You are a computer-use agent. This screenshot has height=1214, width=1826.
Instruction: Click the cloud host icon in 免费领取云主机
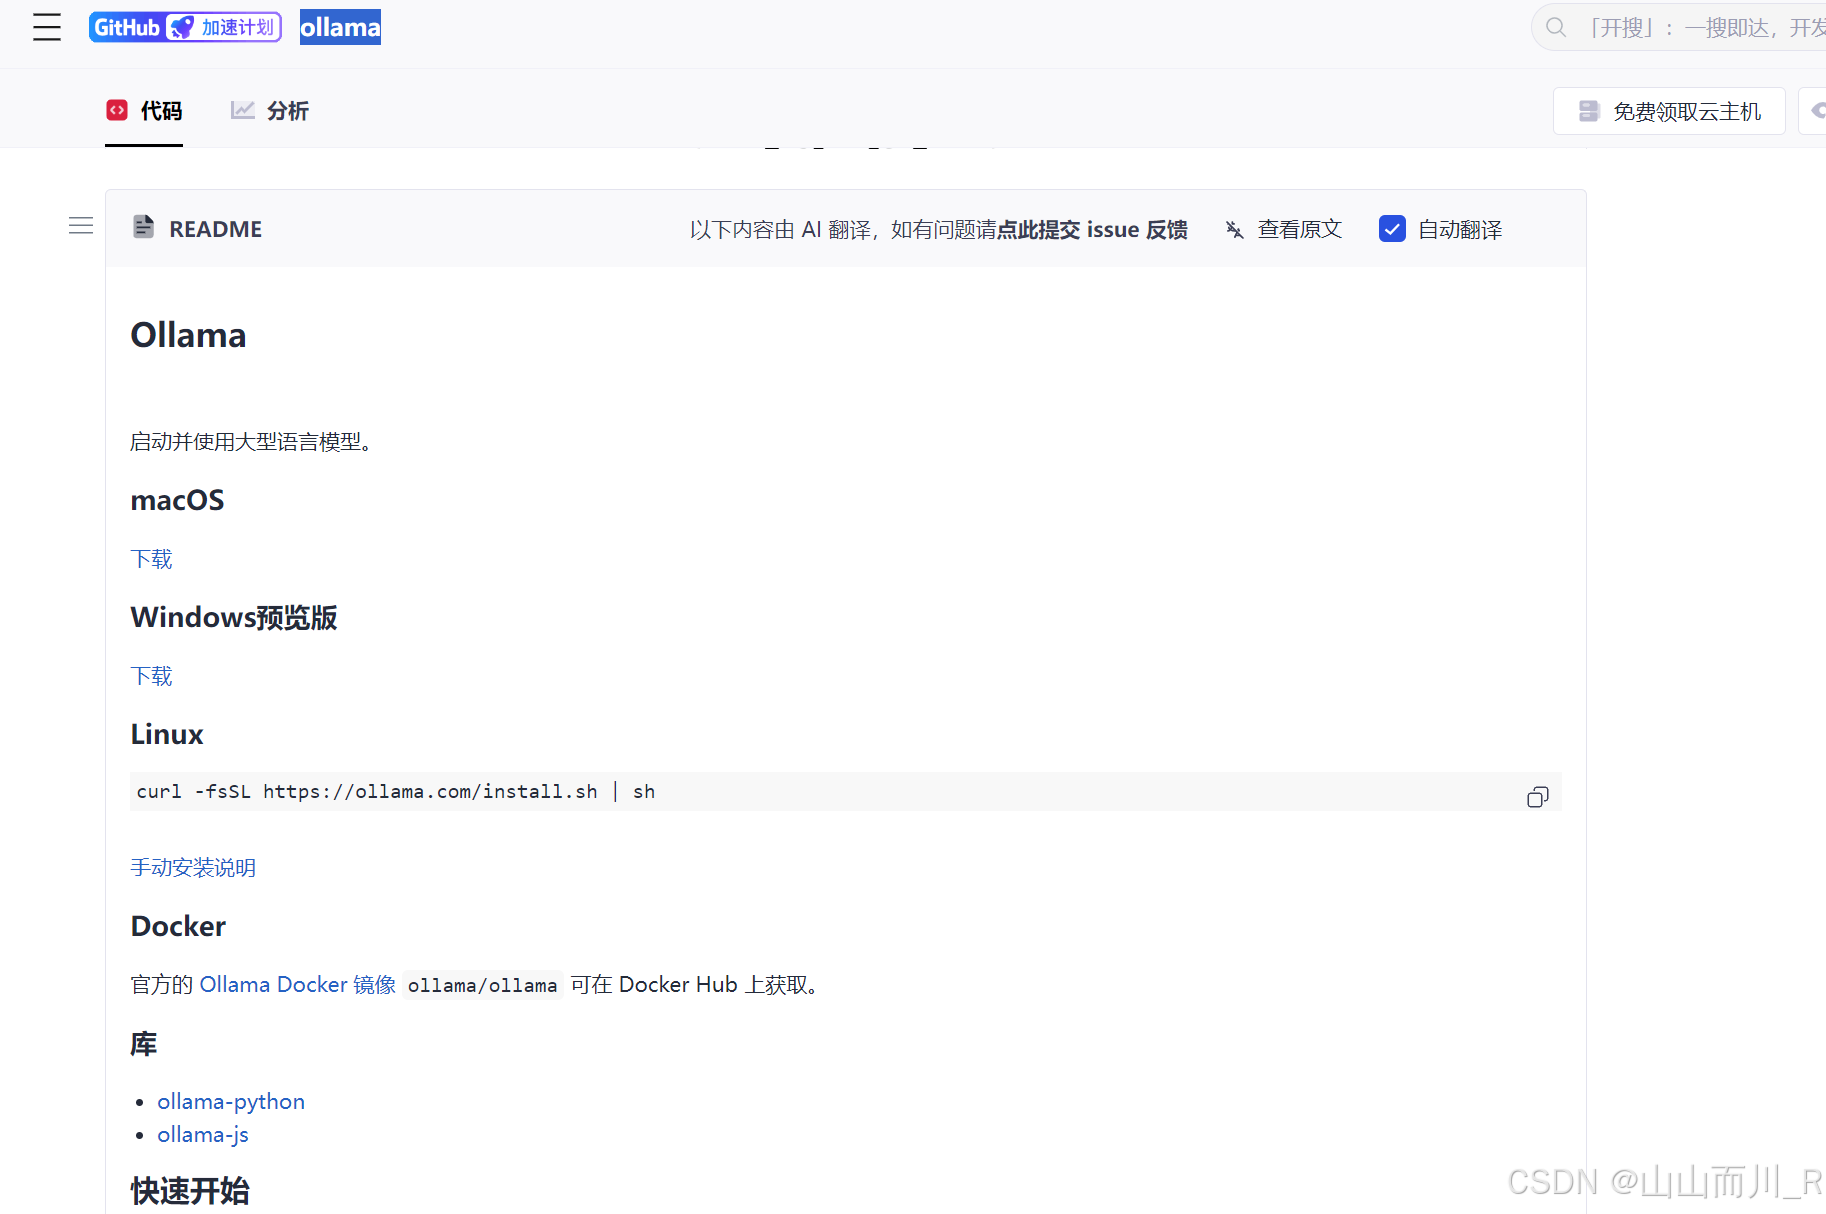[1588, 111]
